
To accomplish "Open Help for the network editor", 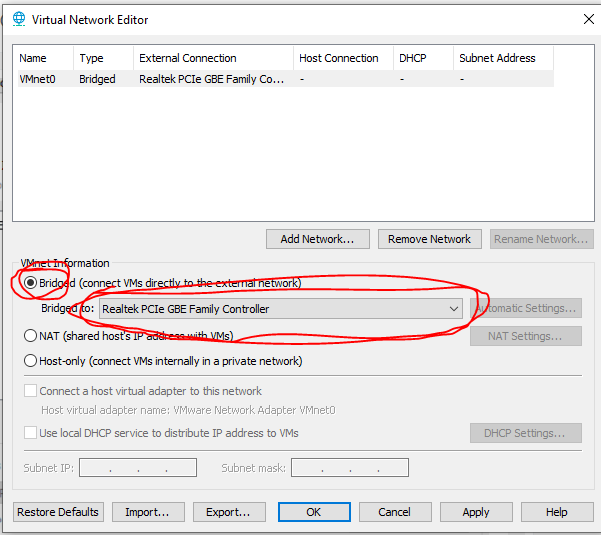I will [x=557, y=512].
